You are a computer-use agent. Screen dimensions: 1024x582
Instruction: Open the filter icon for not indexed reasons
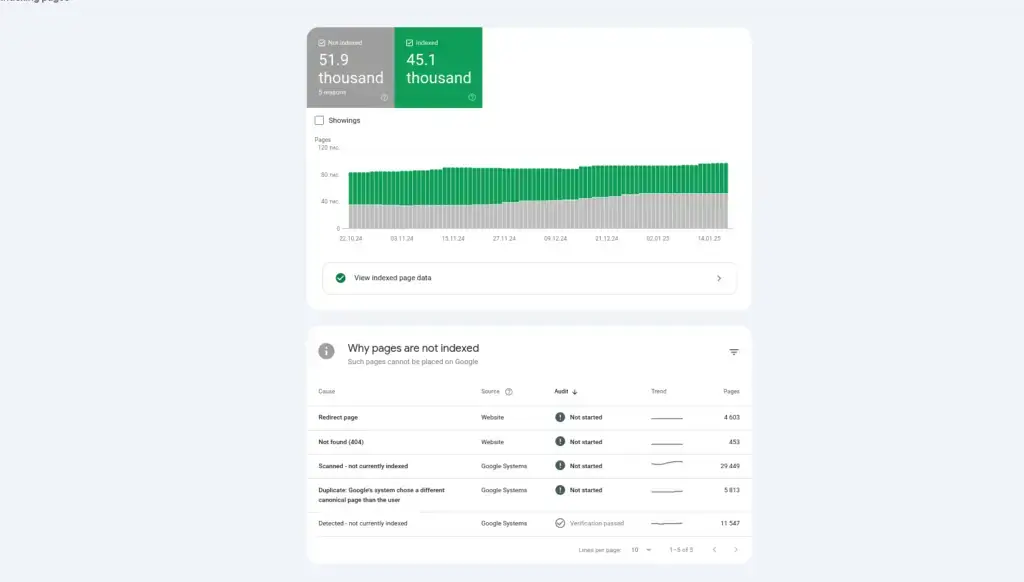click(x=734, y=352)
